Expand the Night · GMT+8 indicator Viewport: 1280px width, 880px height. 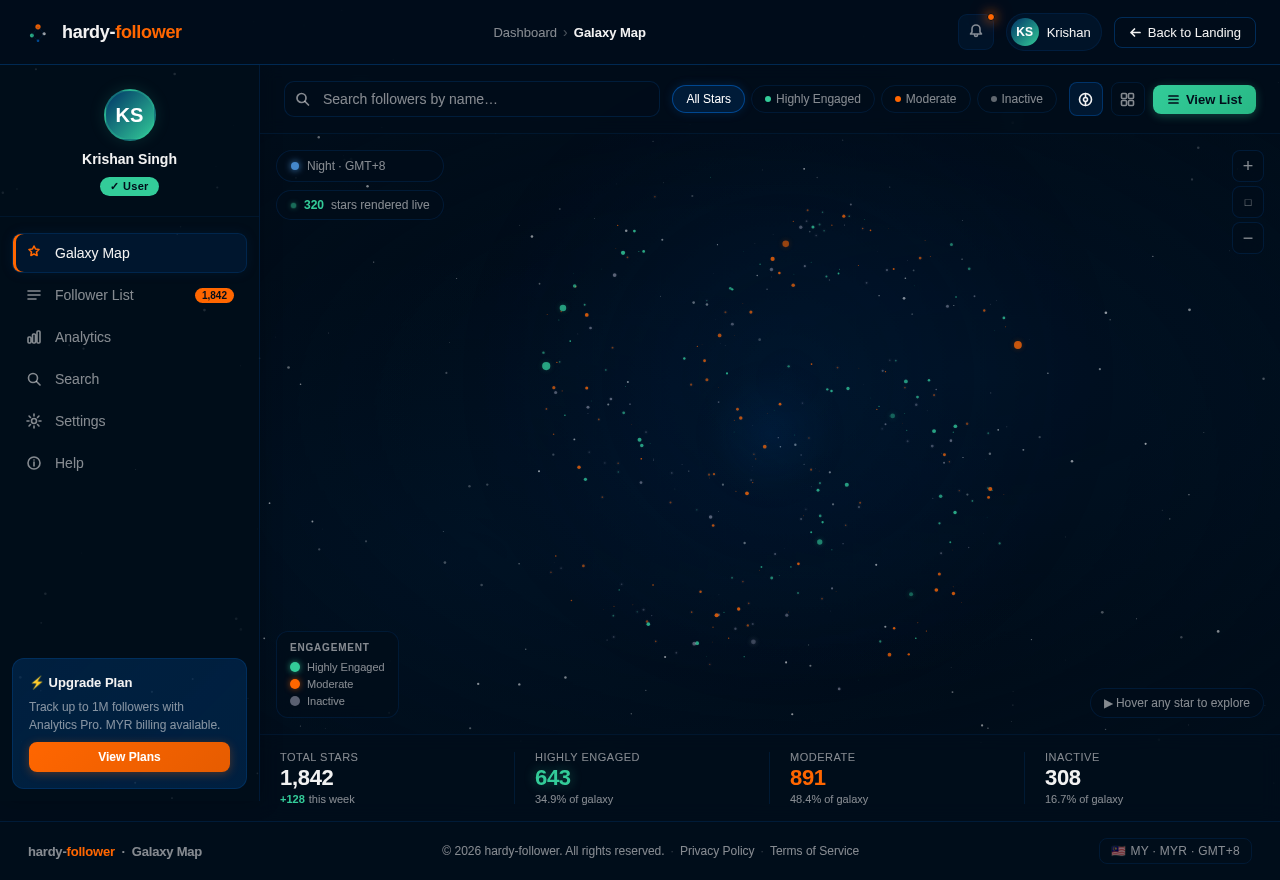tap(360, 166)
